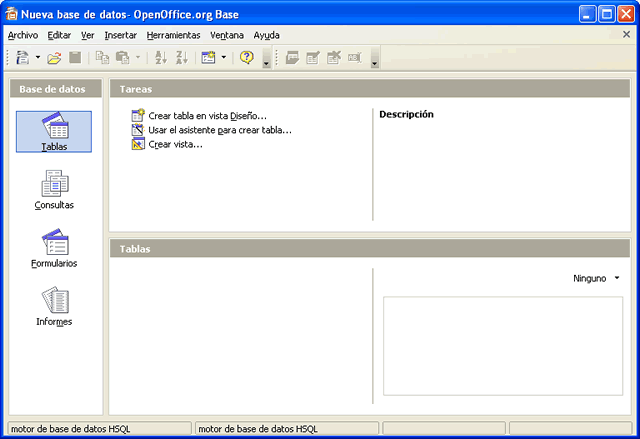
Task: Close the document with the menu bar X
Action: click(x=627, y=34)
